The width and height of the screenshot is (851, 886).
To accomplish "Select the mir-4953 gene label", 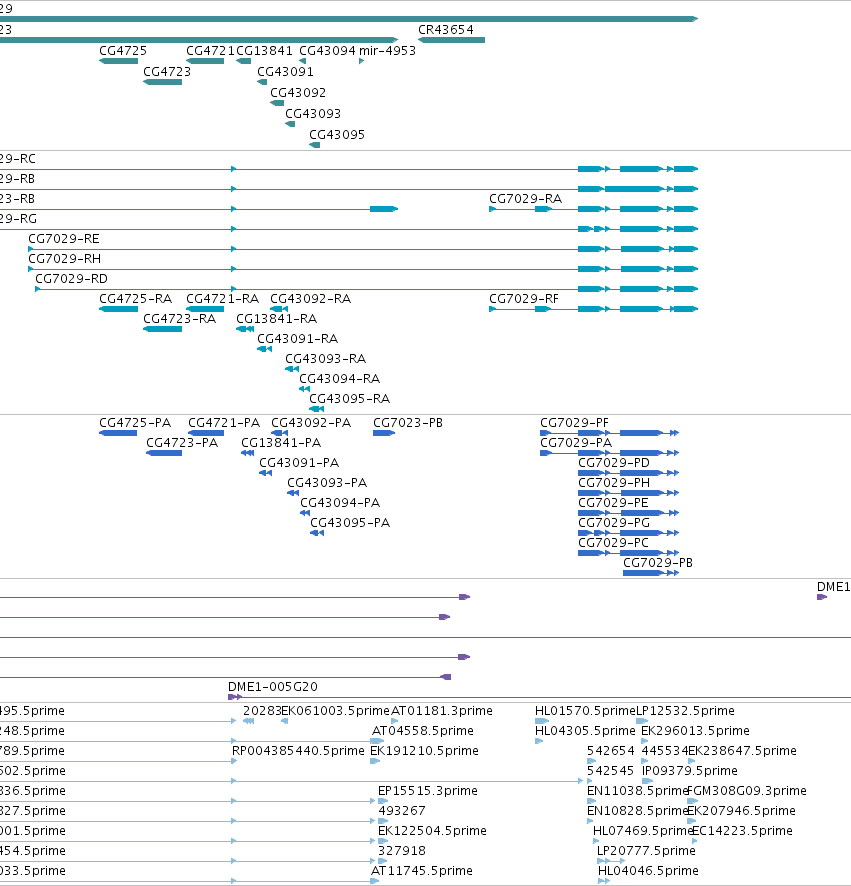I will 387,51.
